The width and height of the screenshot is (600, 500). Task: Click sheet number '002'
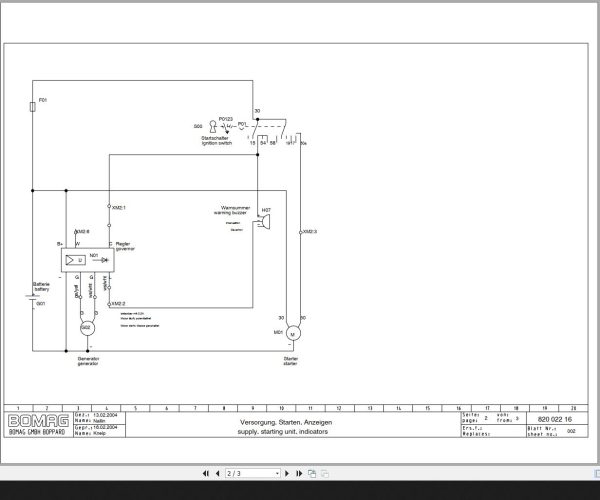[571, 431]
